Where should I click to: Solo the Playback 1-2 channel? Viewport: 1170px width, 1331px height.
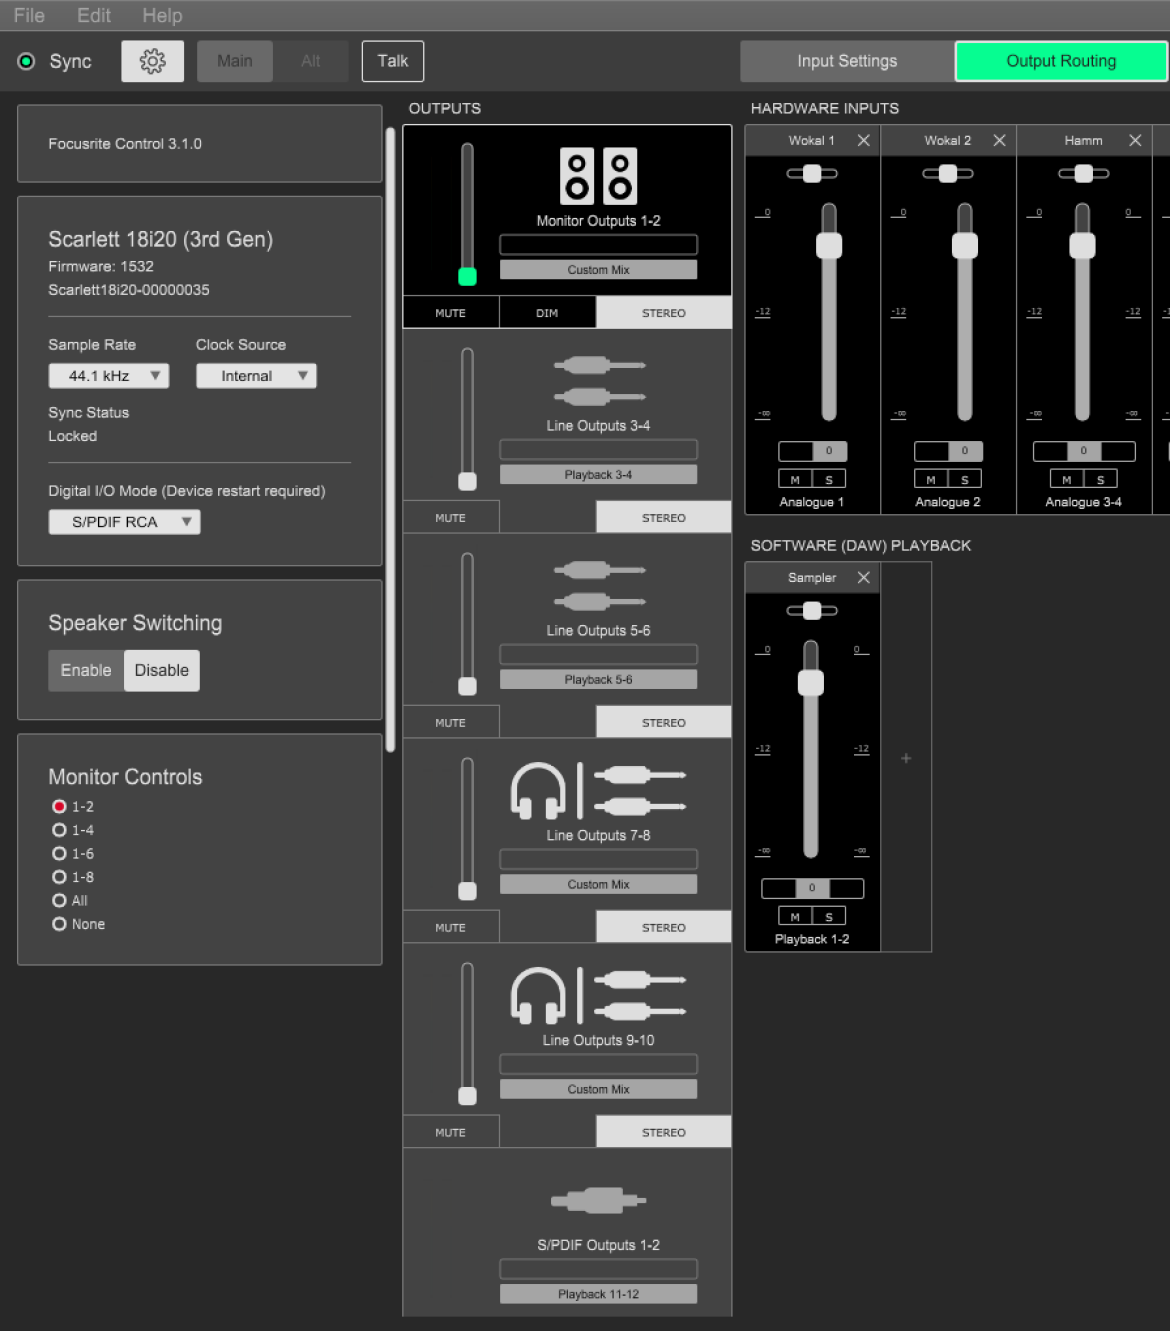[829, 916]
